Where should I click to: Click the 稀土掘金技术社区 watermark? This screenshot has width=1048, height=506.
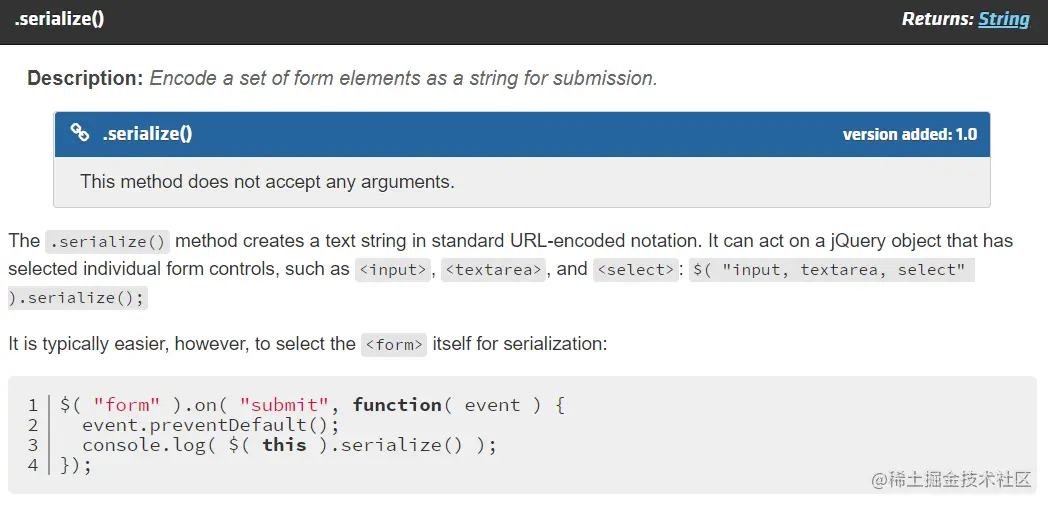pyautogui.click(x=950, y=479)
